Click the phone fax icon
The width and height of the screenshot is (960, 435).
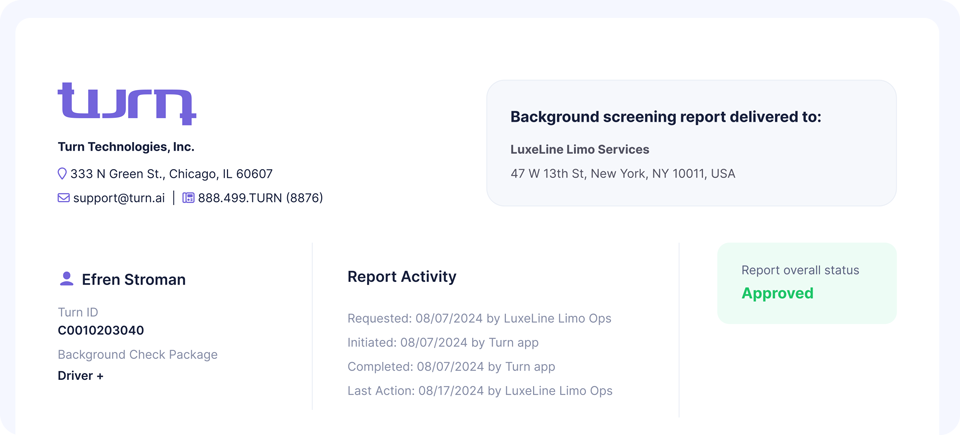pyautogui.click(x=188, y=198)
